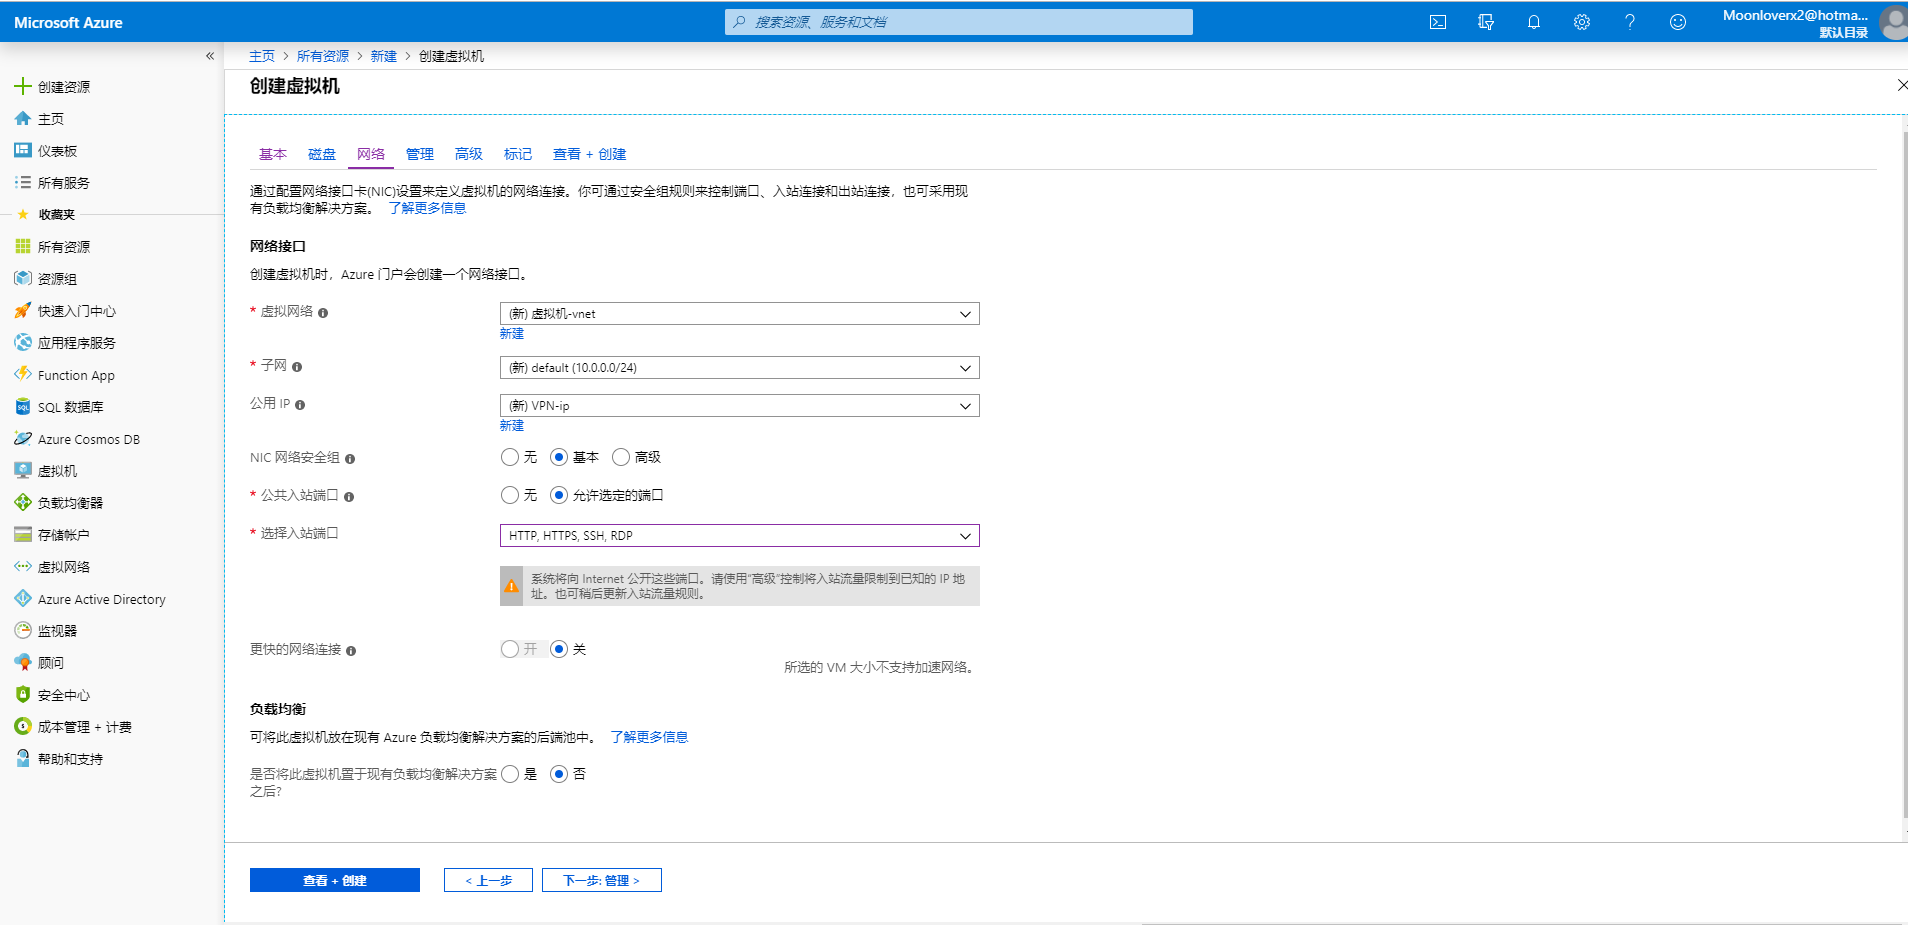The image size is (1908, 925).
Task: Open help question mark icon
Action: pyautogui.click(x=1630, y=22)
